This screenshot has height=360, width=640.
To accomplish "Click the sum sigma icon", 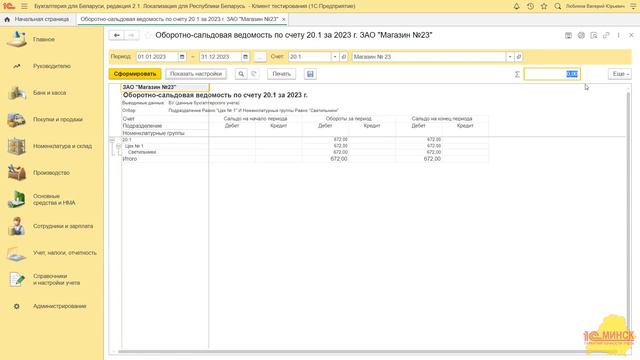I will click(x=517, y=74).
